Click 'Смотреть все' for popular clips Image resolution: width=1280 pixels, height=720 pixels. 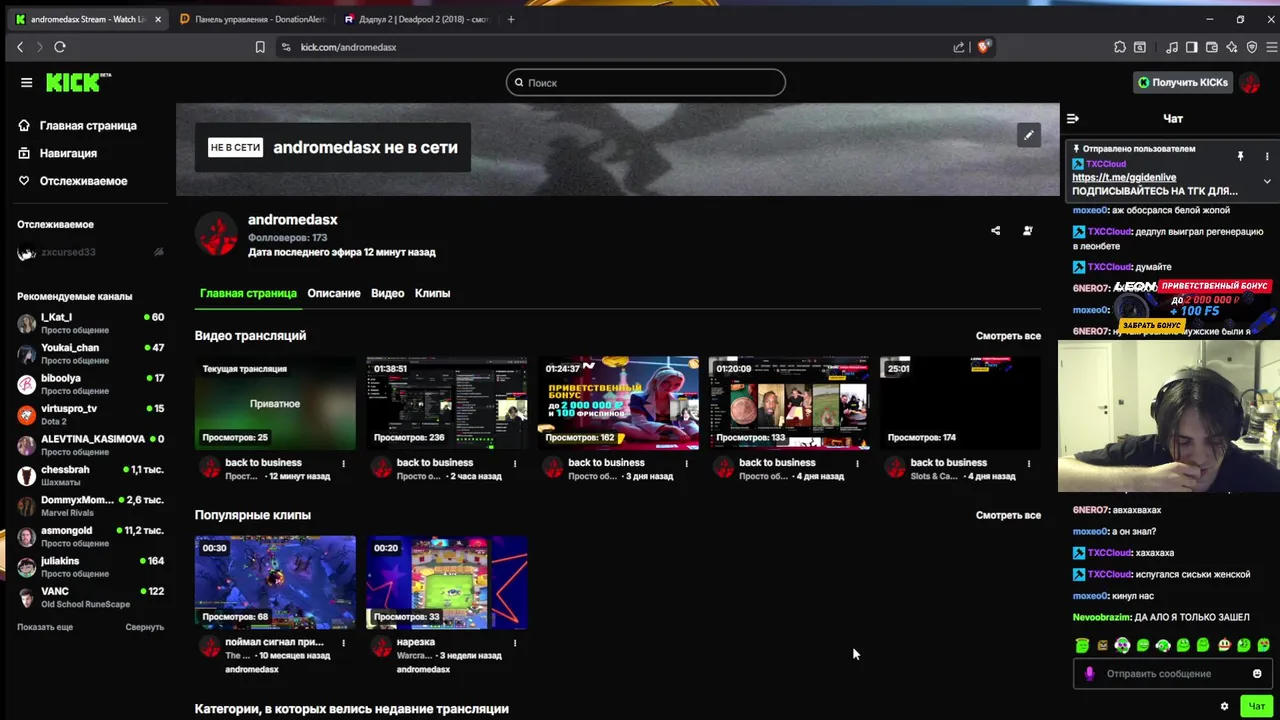coord(1008,515)
